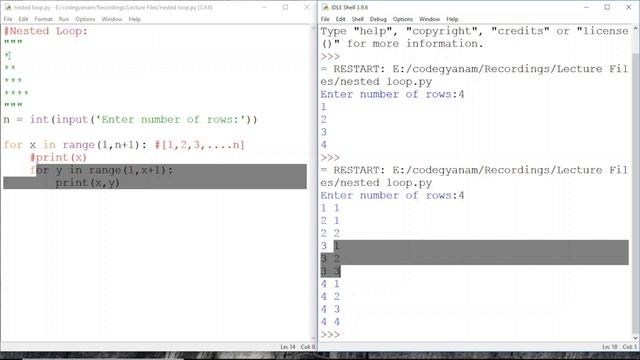This screenshot has height=360, width=640.
Task: Click the second 'Enter number of rows:4' line
Action: 392,196
